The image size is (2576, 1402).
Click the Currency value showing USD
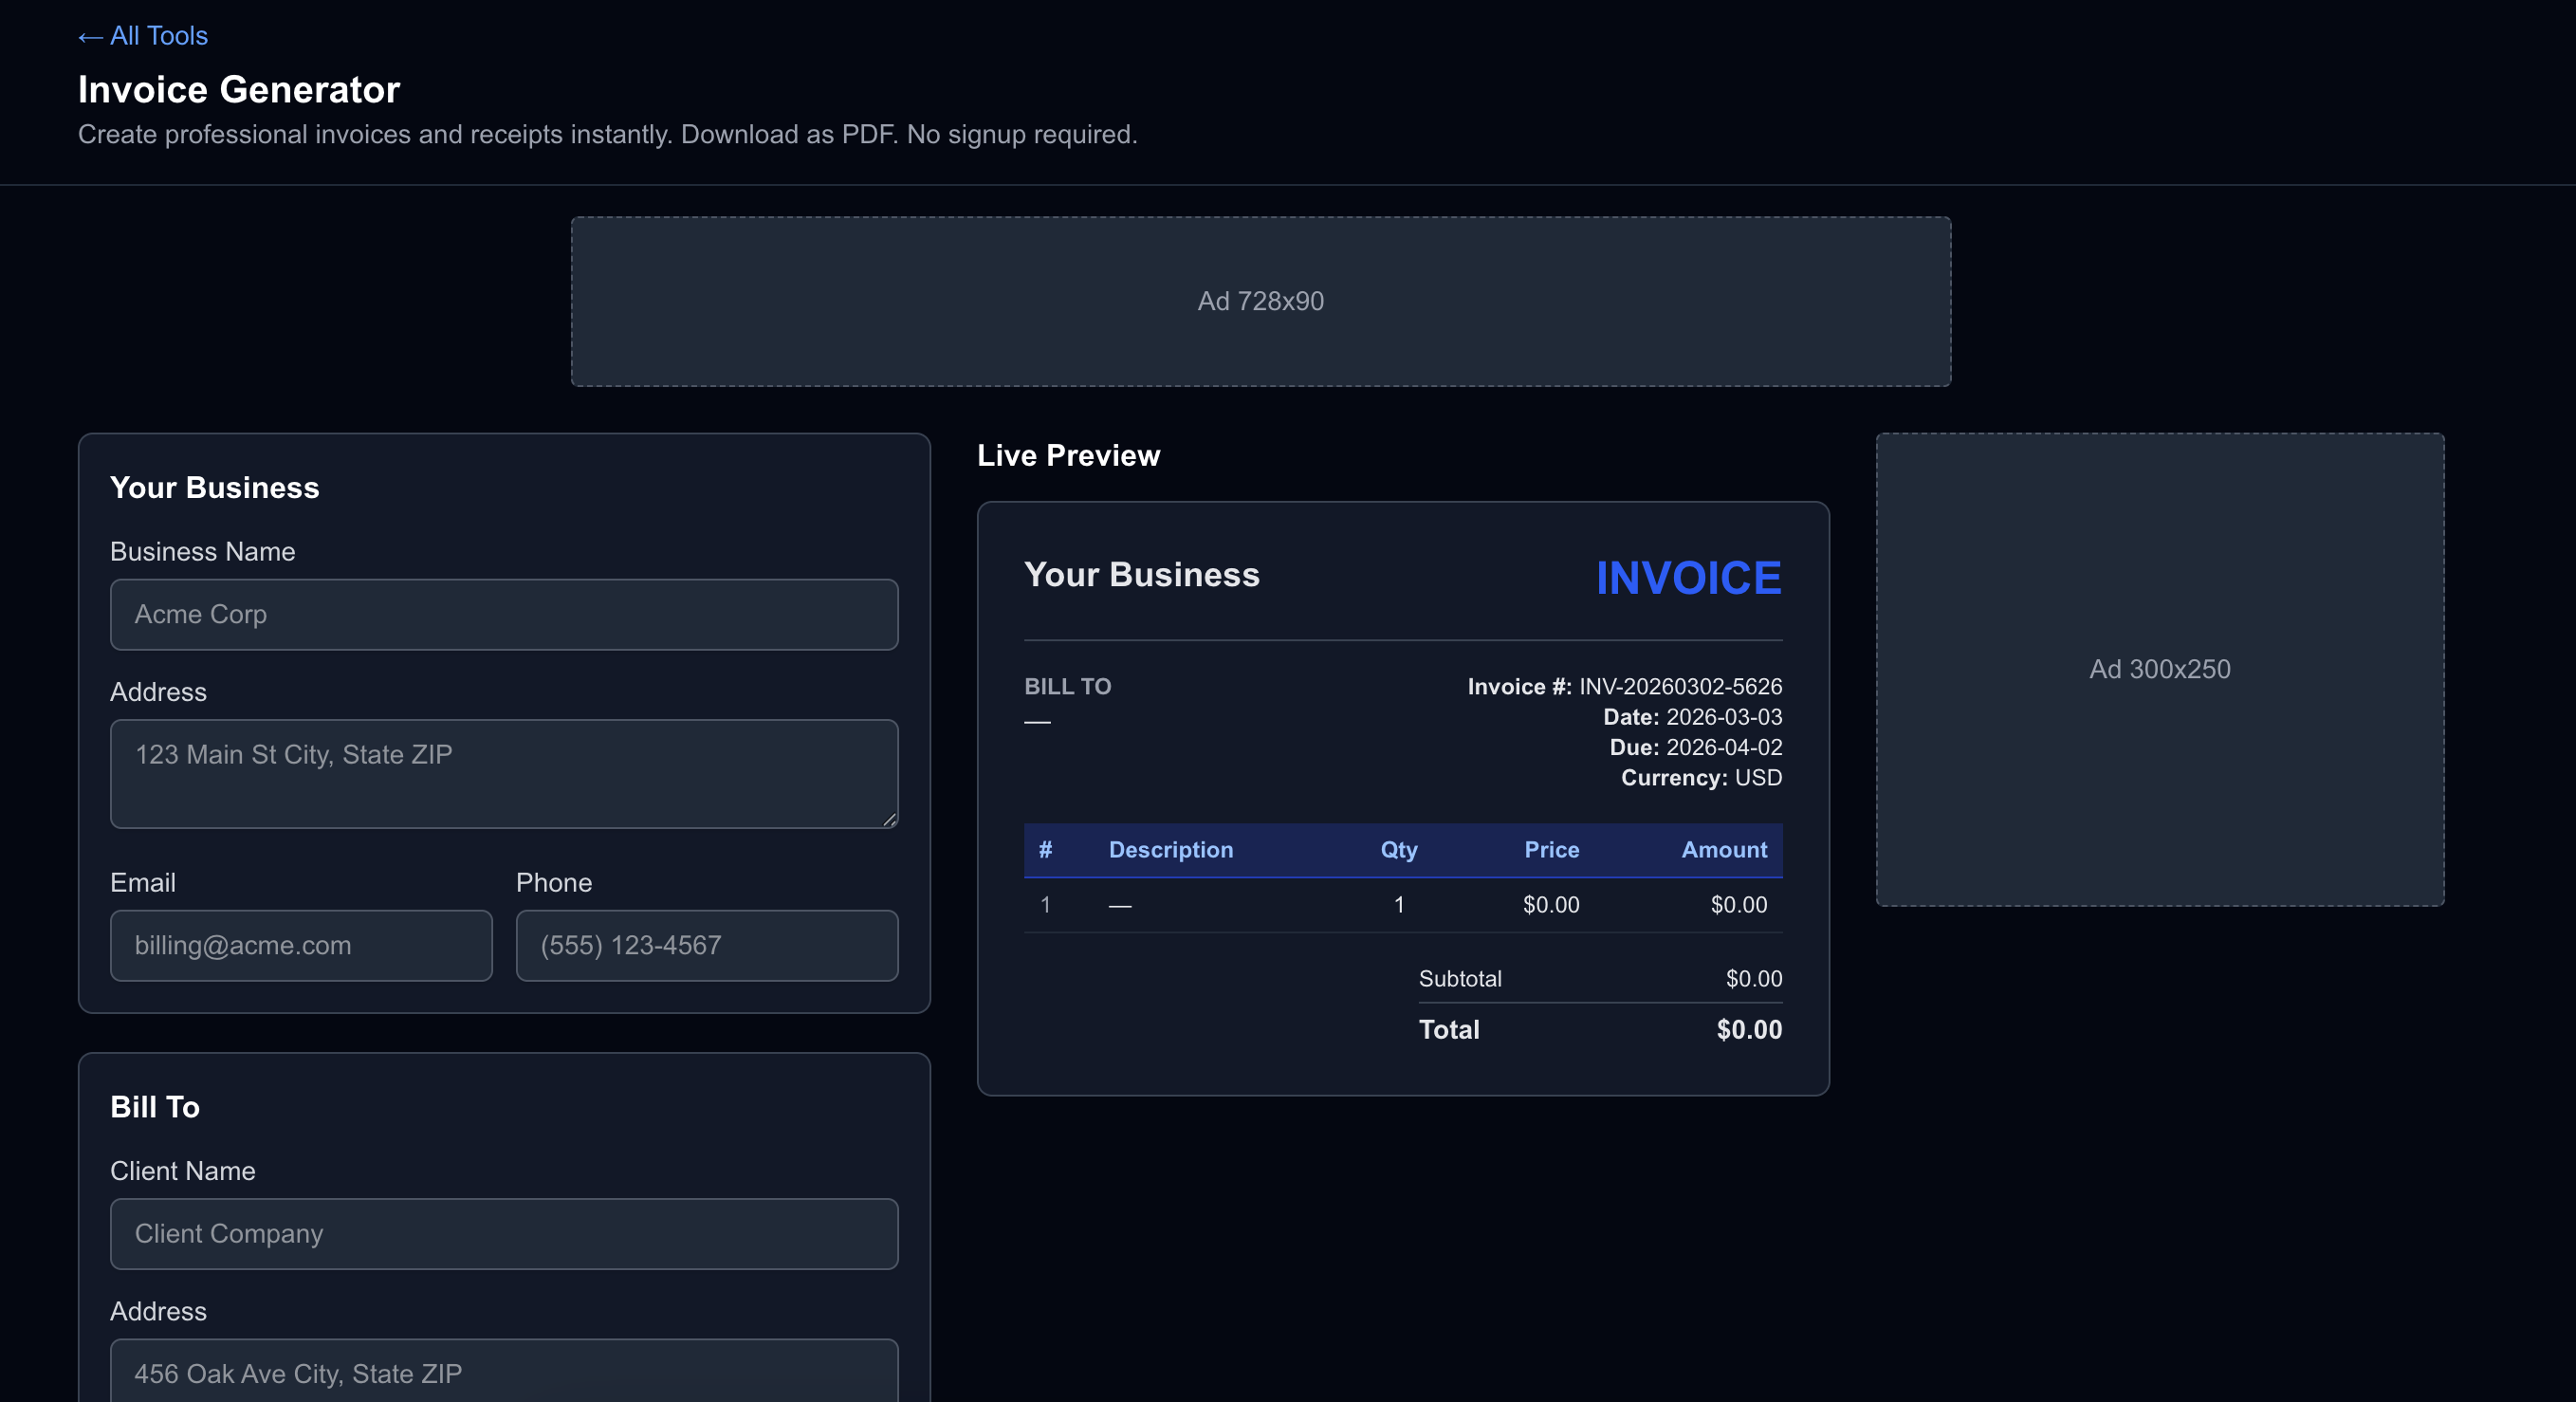1758,778
